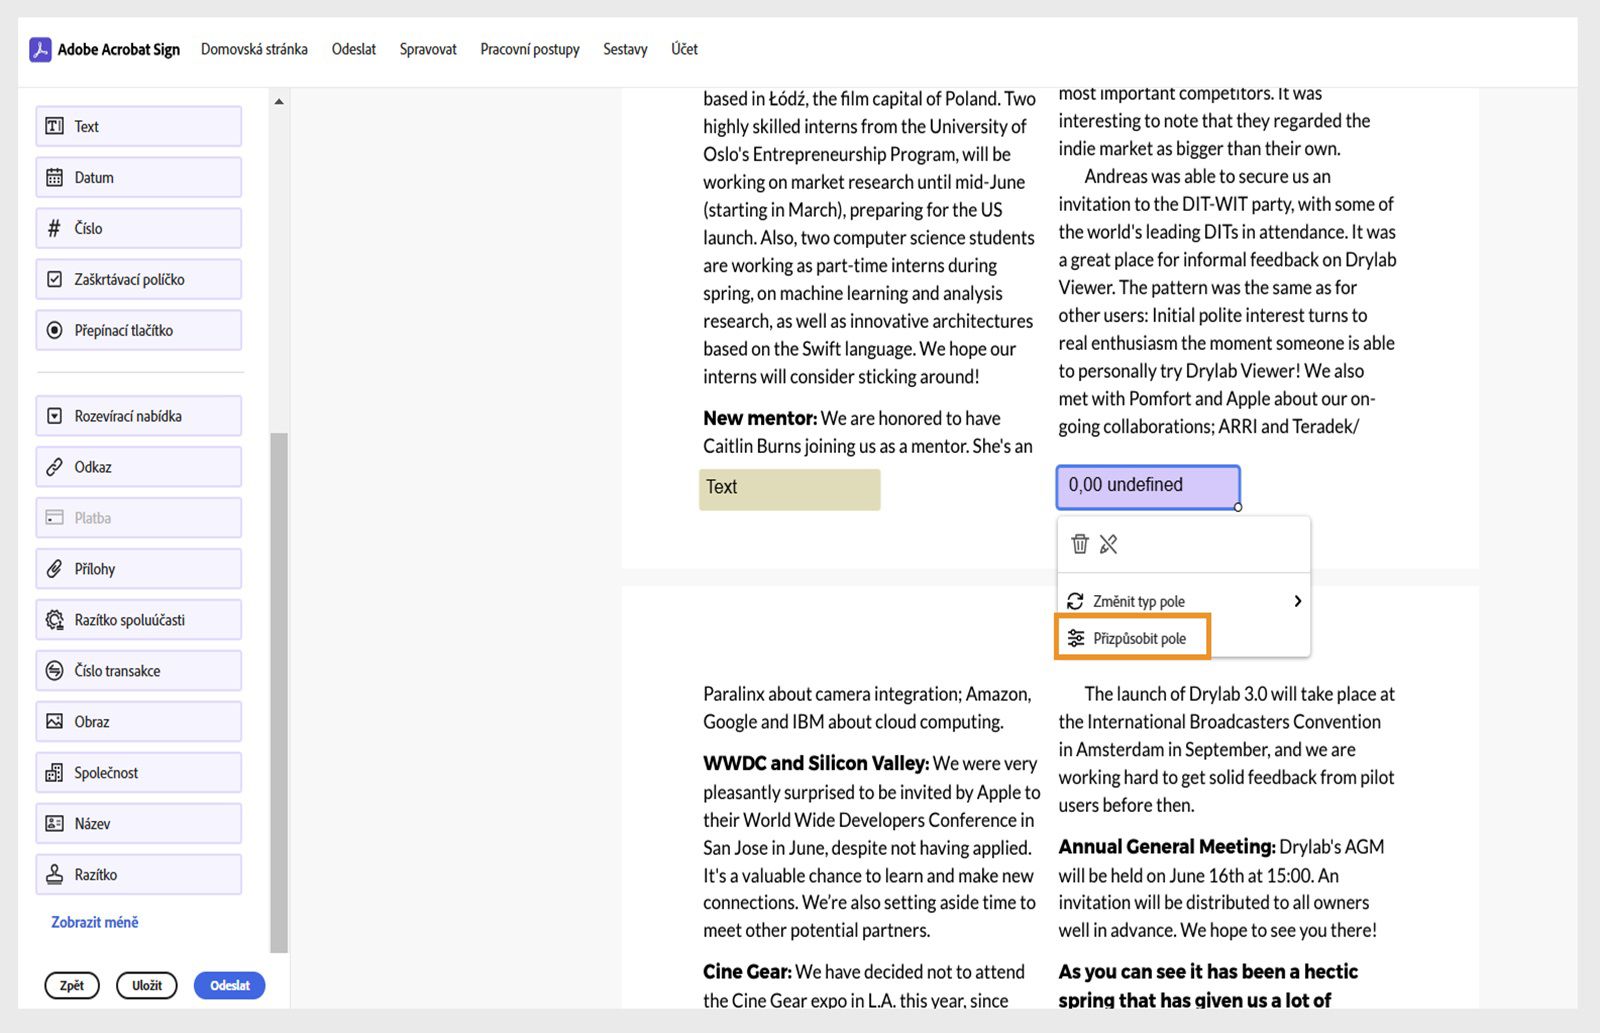The height and width of the screenshot is (1033, 1600).
Task: Add a Datum field from the panel
Action: 139,177
